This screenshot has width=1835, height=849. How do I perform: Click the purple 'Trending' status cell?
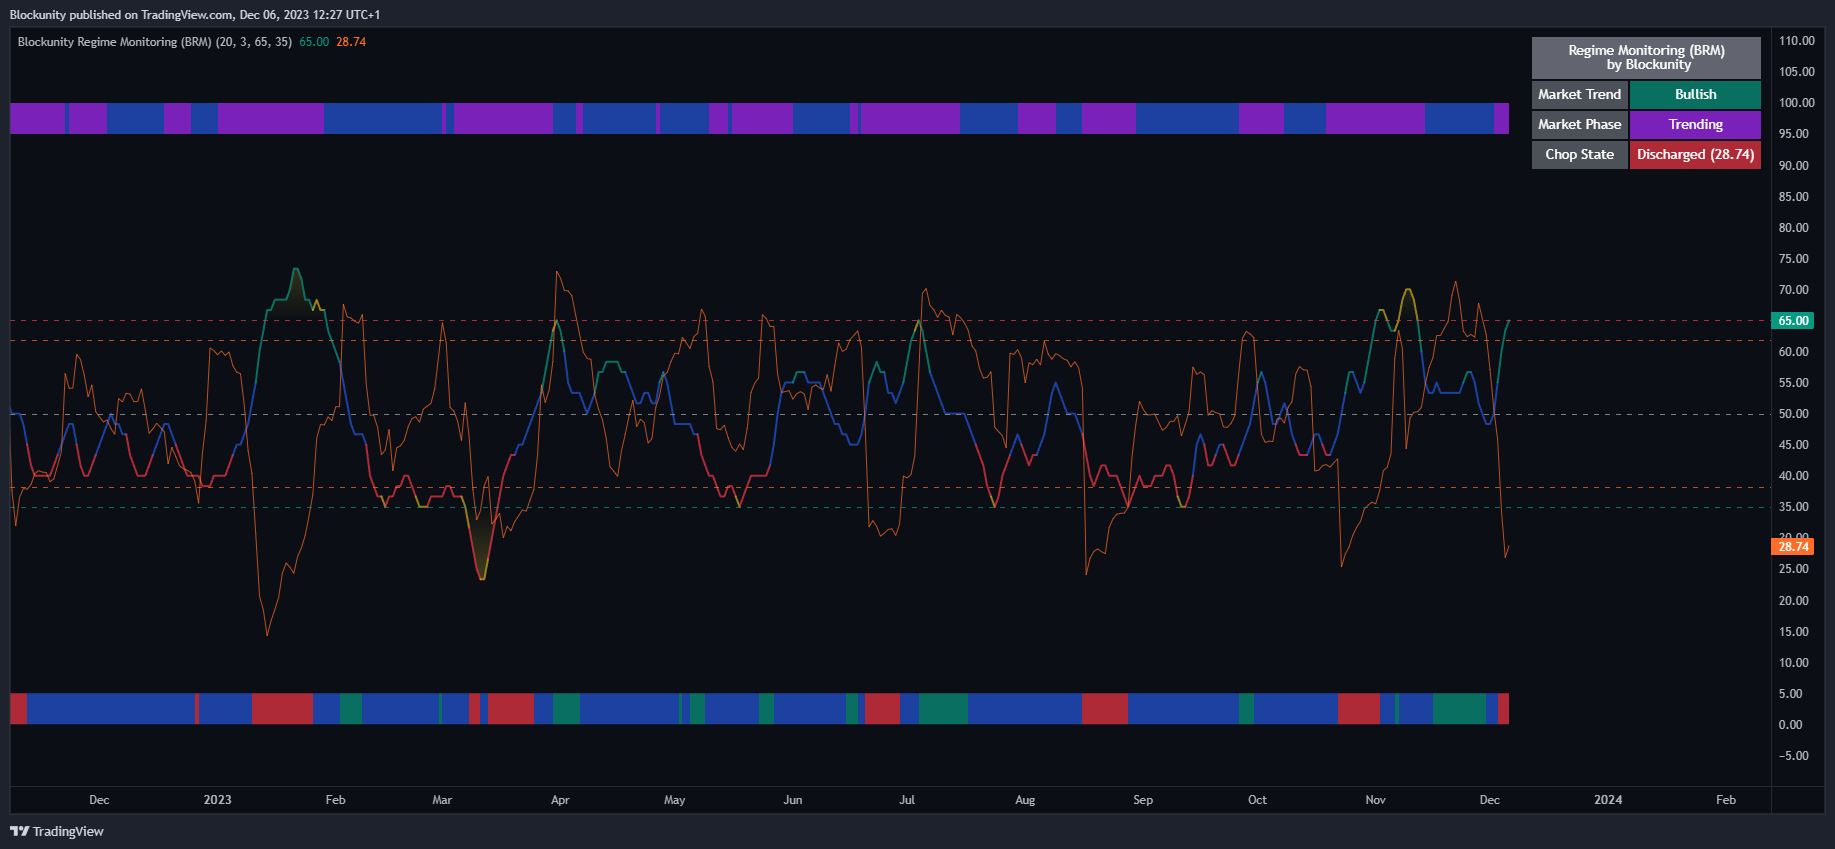click(1695, 125)
